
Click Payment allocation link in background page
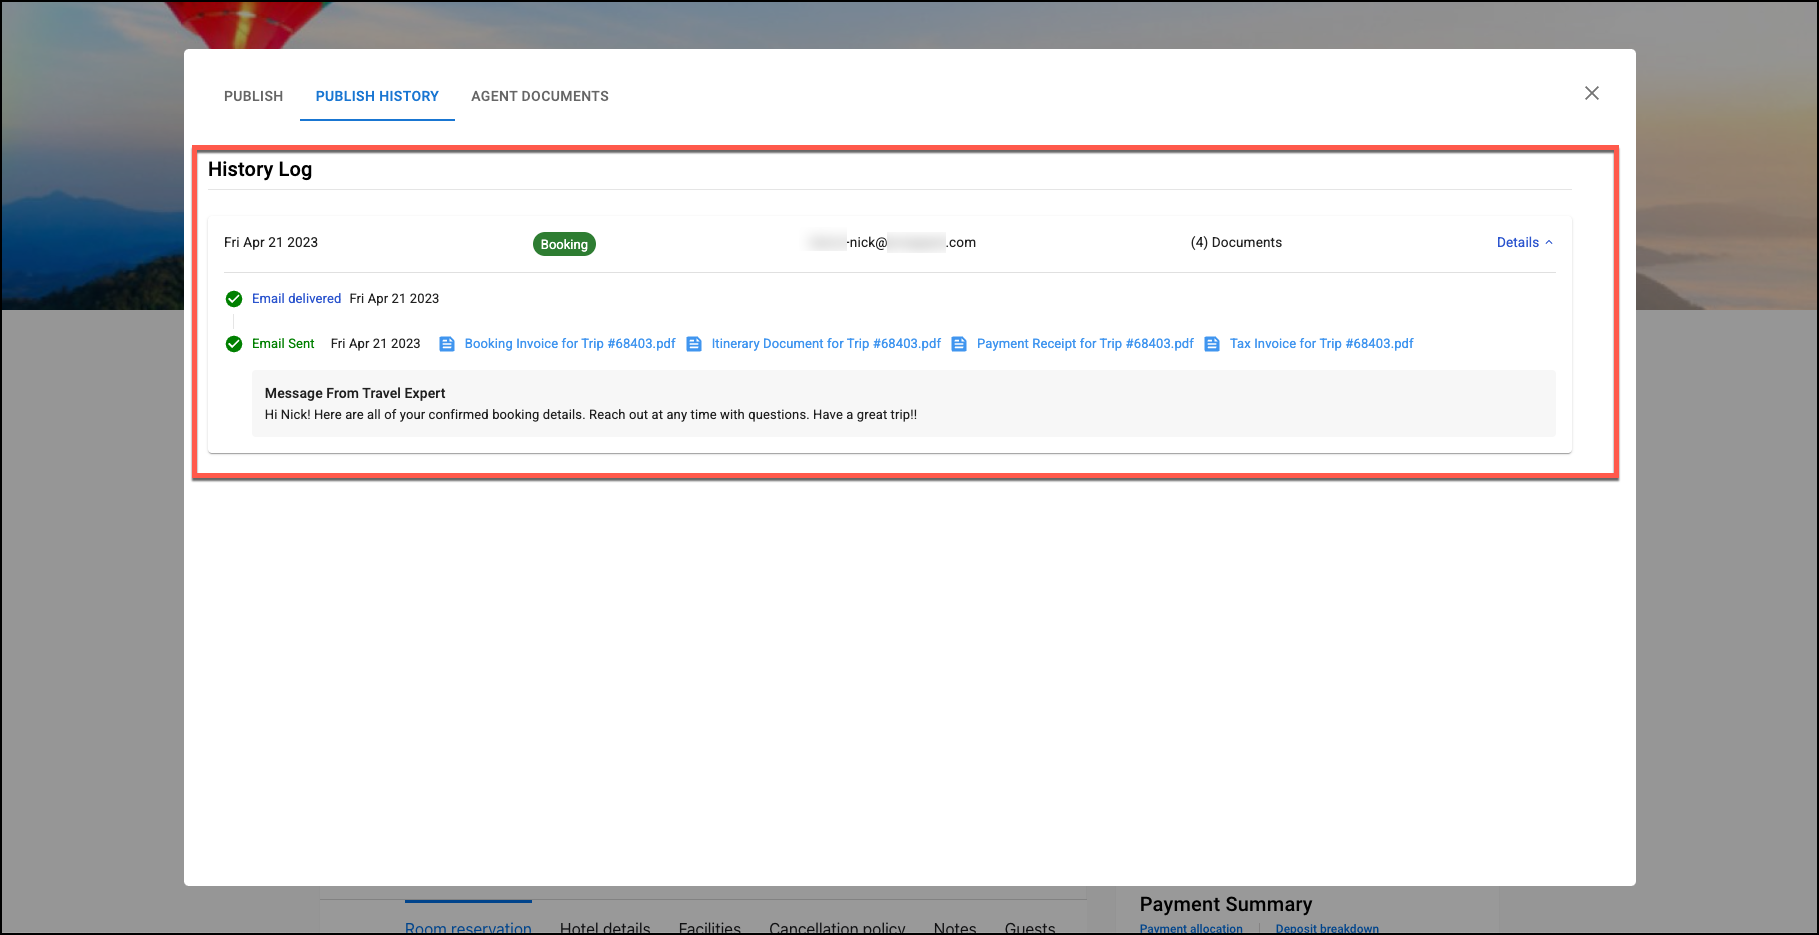pos(1191,928)
